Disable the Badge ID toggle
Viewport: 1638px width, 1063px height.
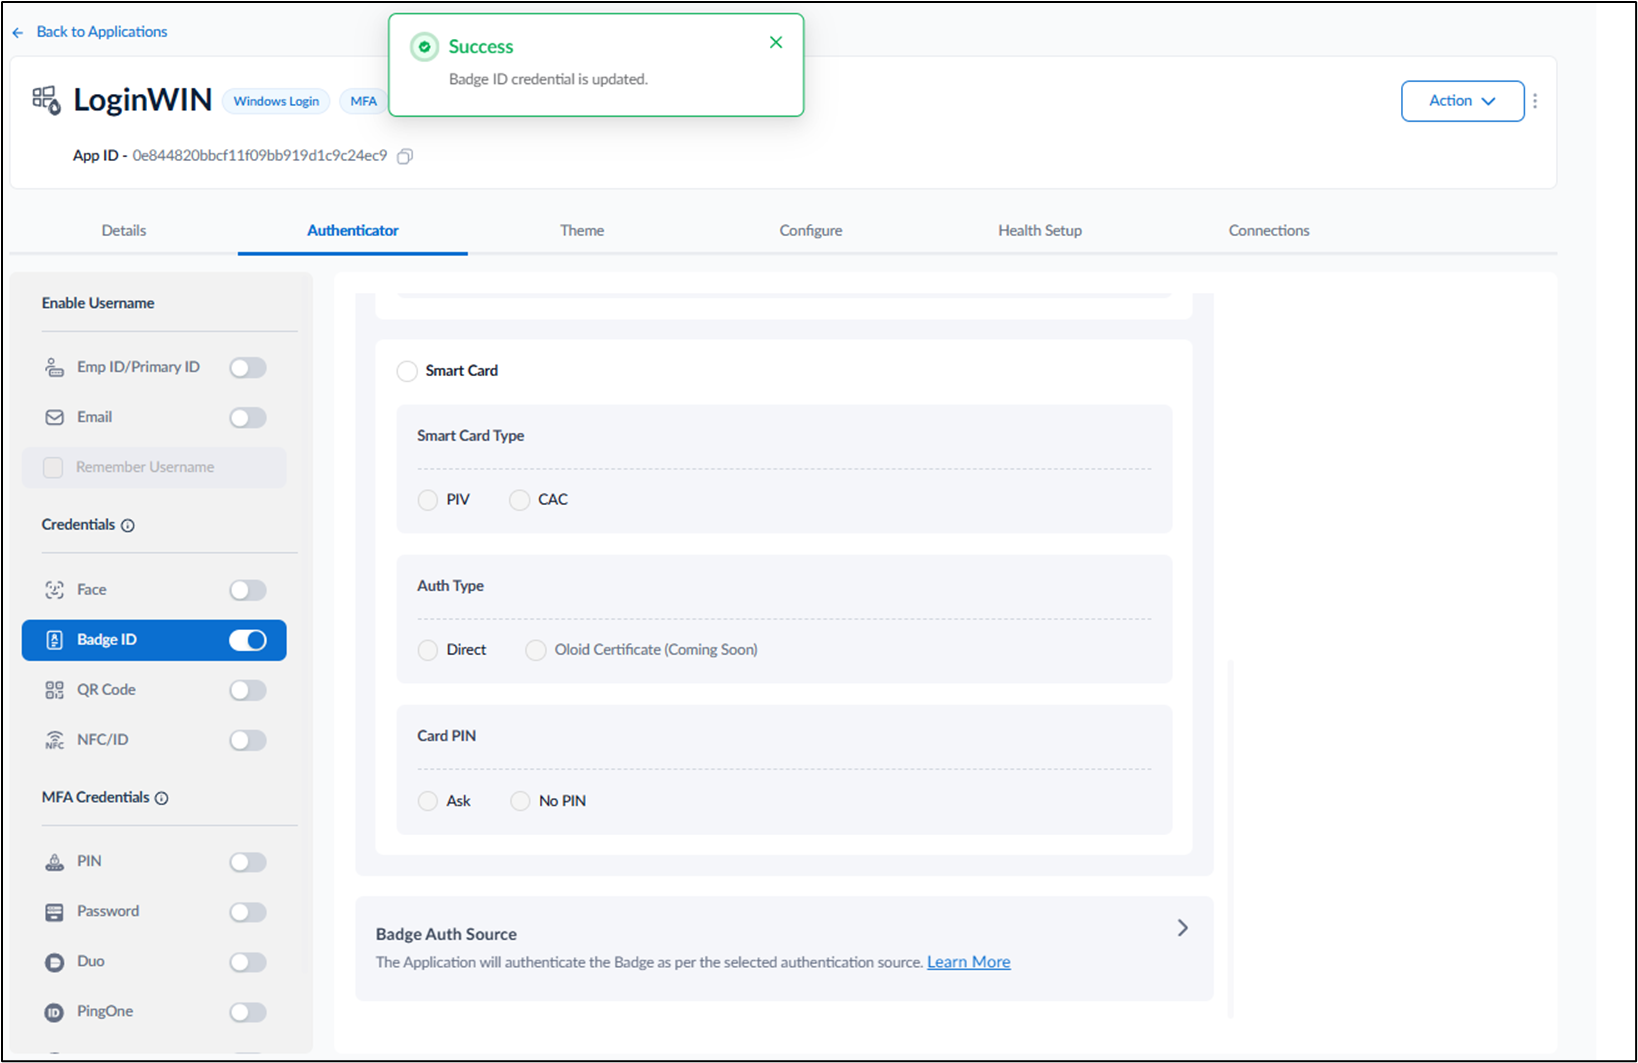[x=248, y=640]
